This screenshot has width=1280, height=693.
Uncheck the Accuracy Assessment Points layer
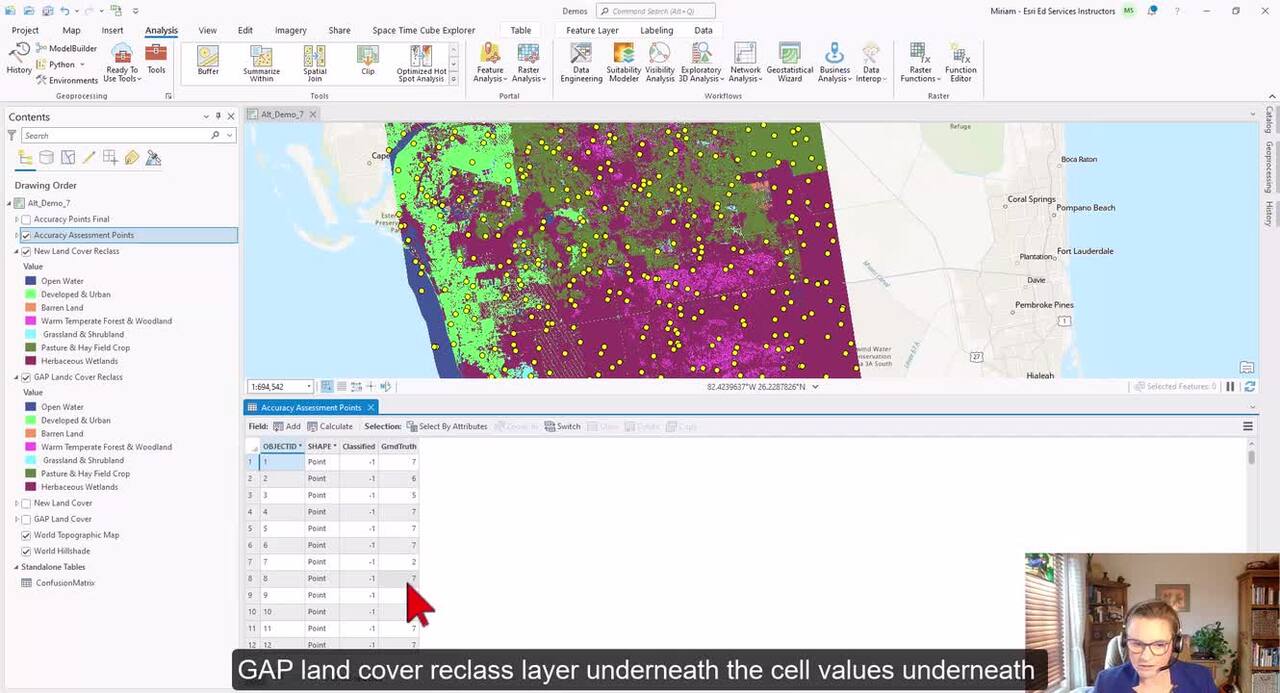[x=26, y=235]
